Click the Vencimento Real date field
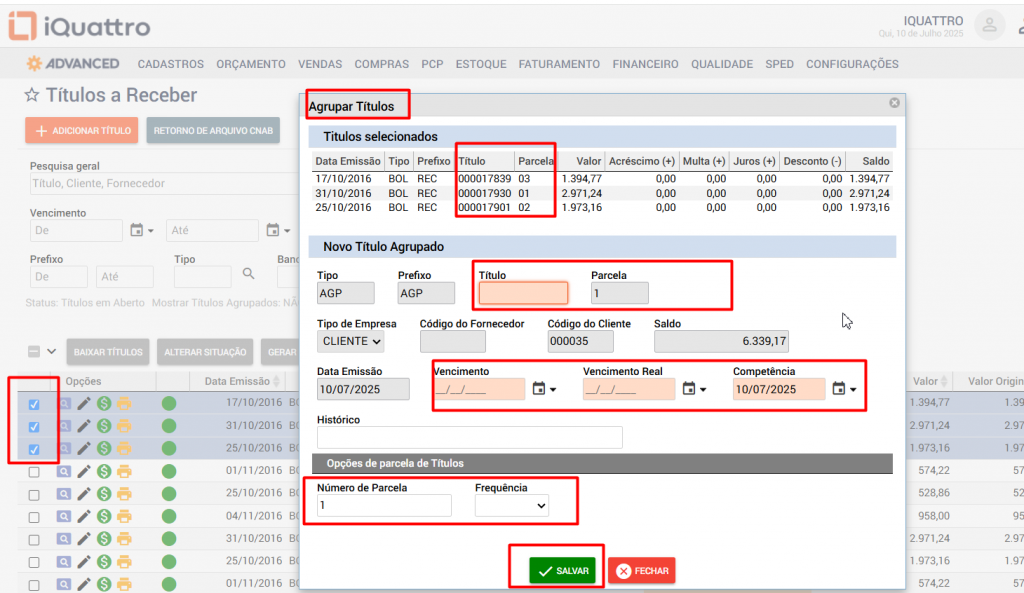The image size is (1024, 593). (629, 389)
